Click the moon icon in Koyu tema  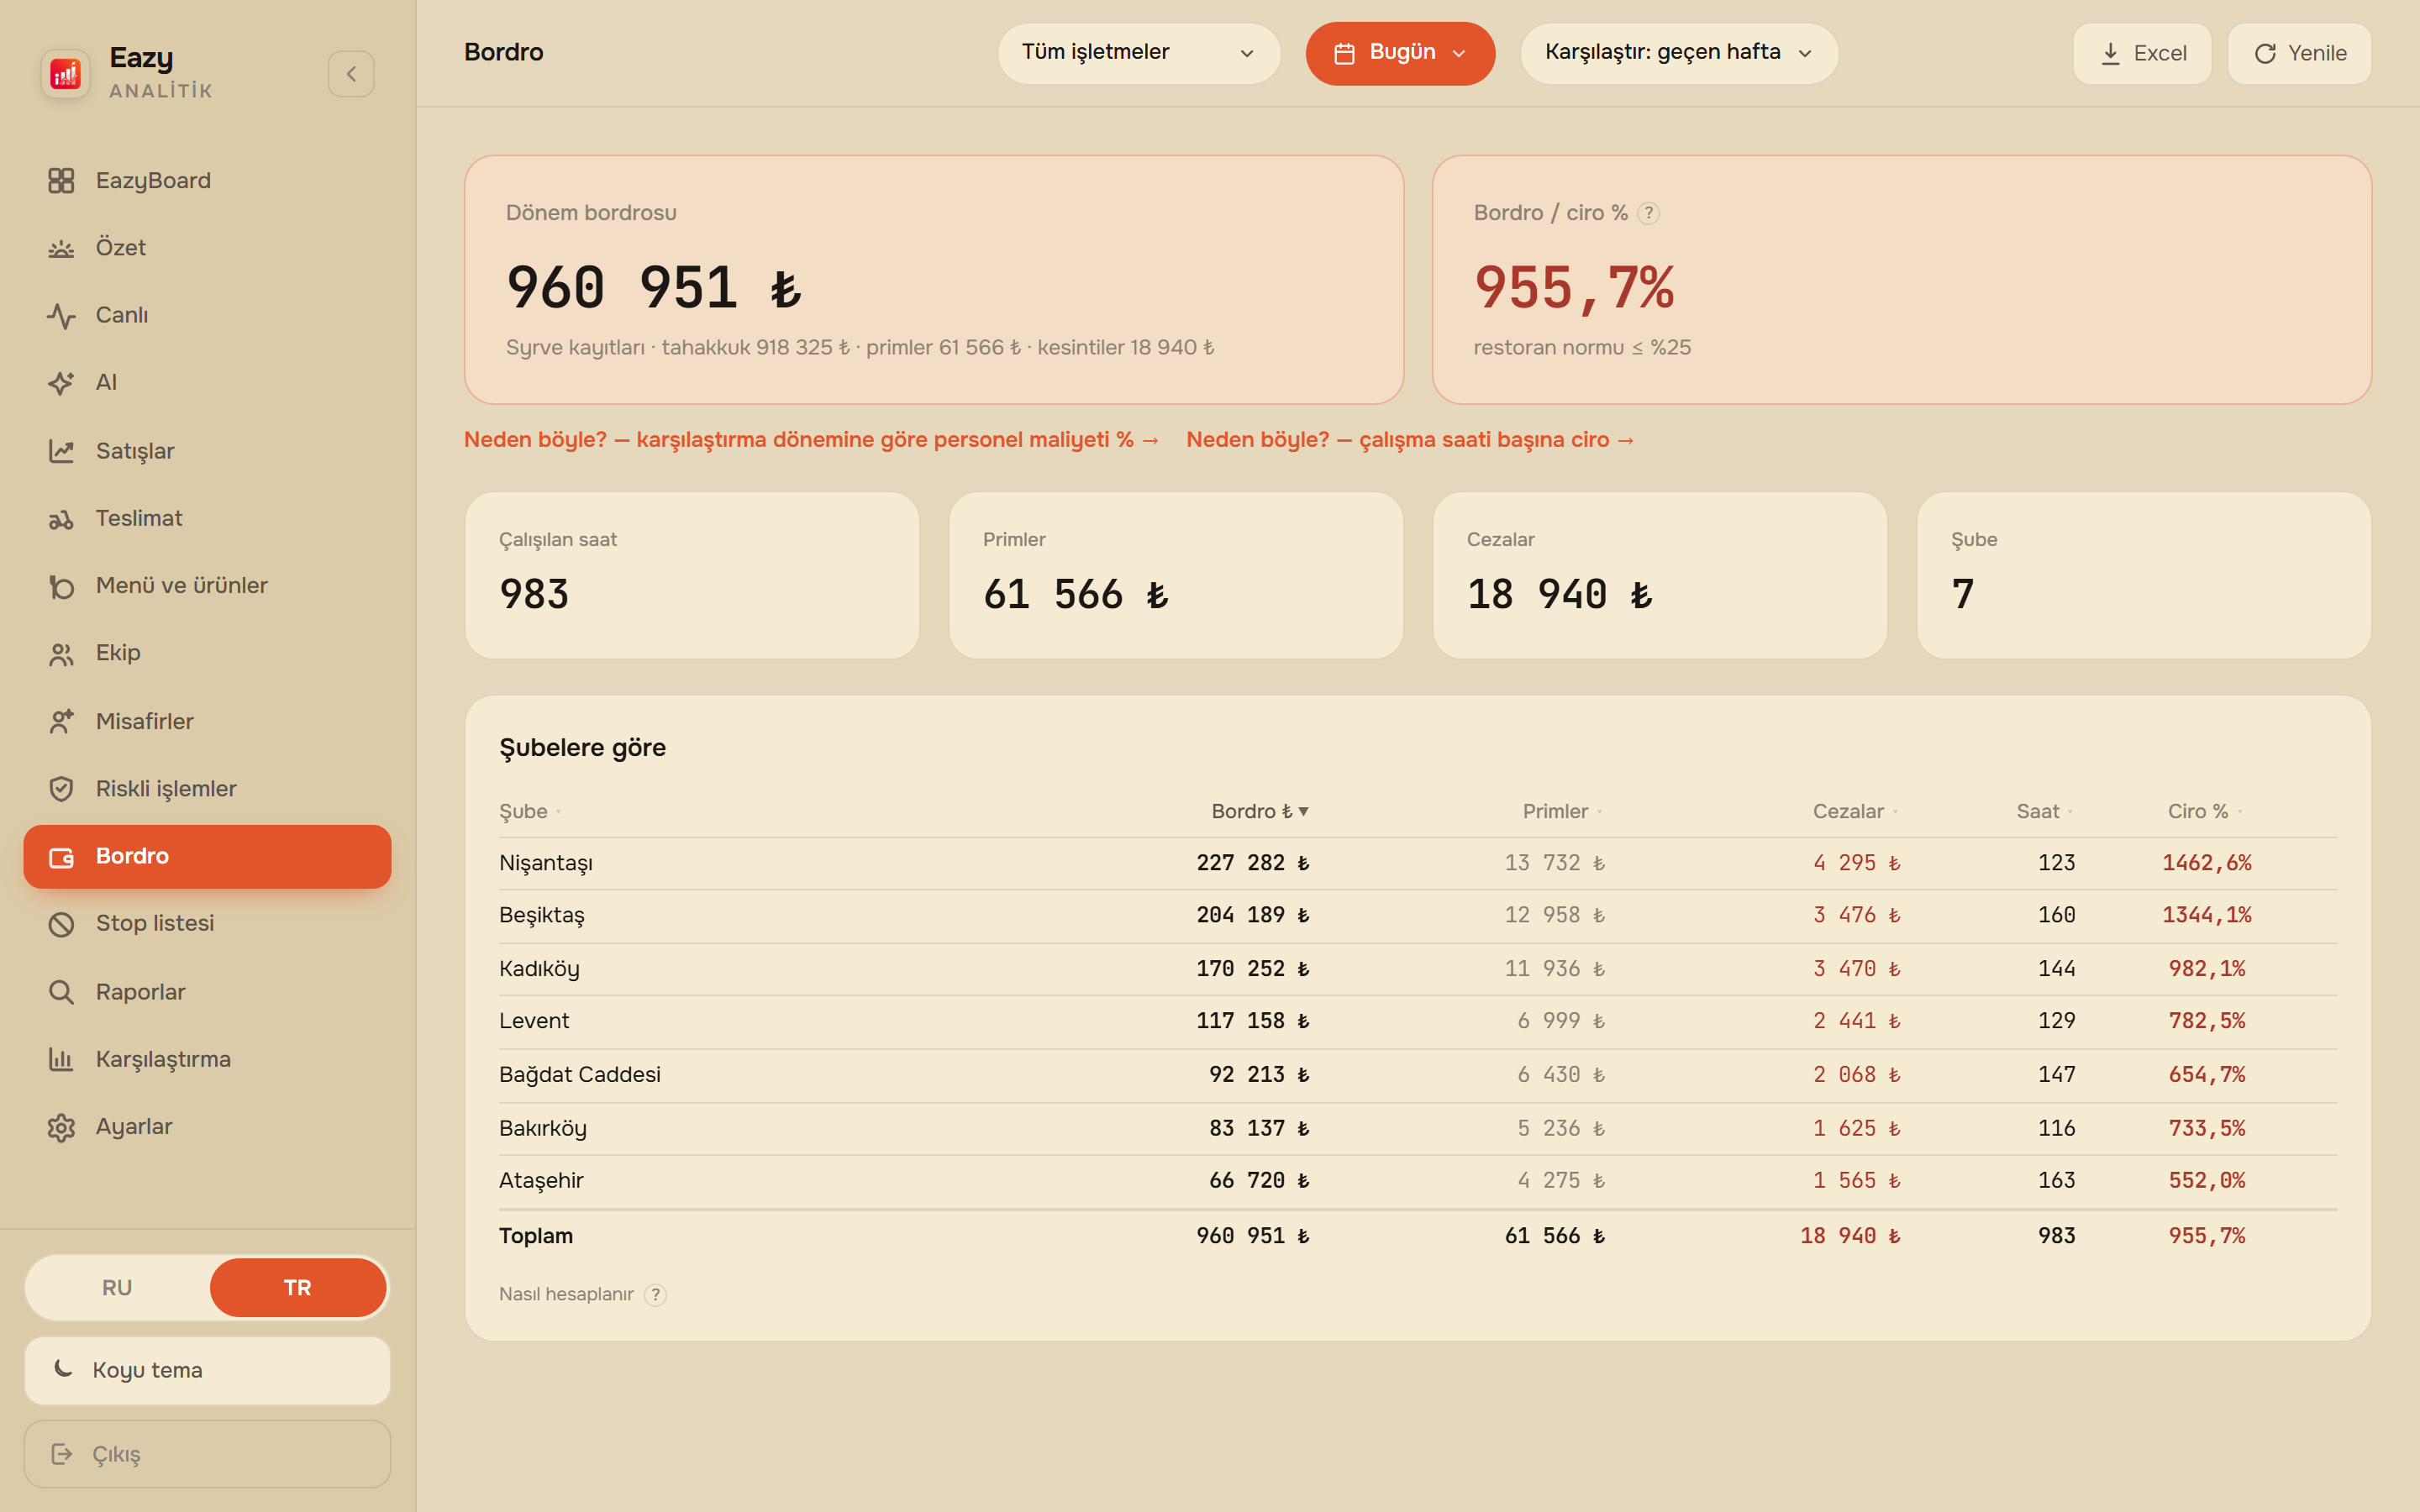pos(63,1368)
